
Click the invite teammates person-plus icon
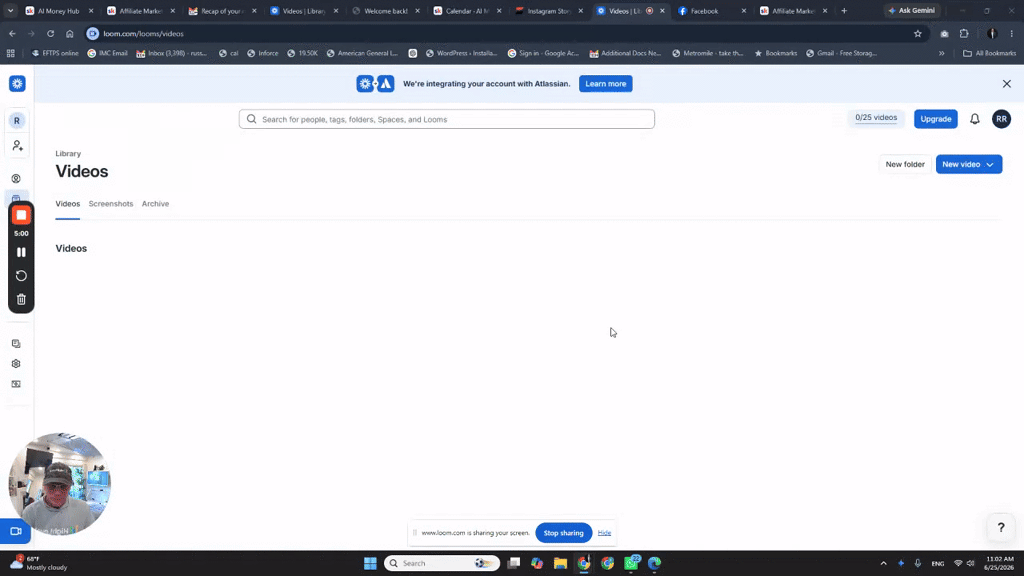(17, 146)
